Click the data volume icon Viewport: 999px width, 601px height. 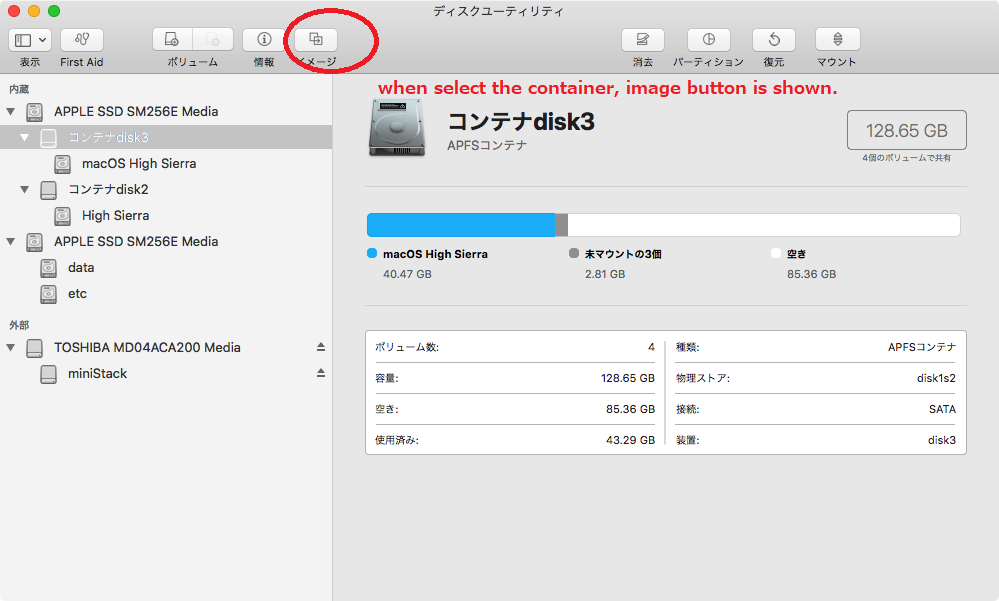[x=48, y=268]
